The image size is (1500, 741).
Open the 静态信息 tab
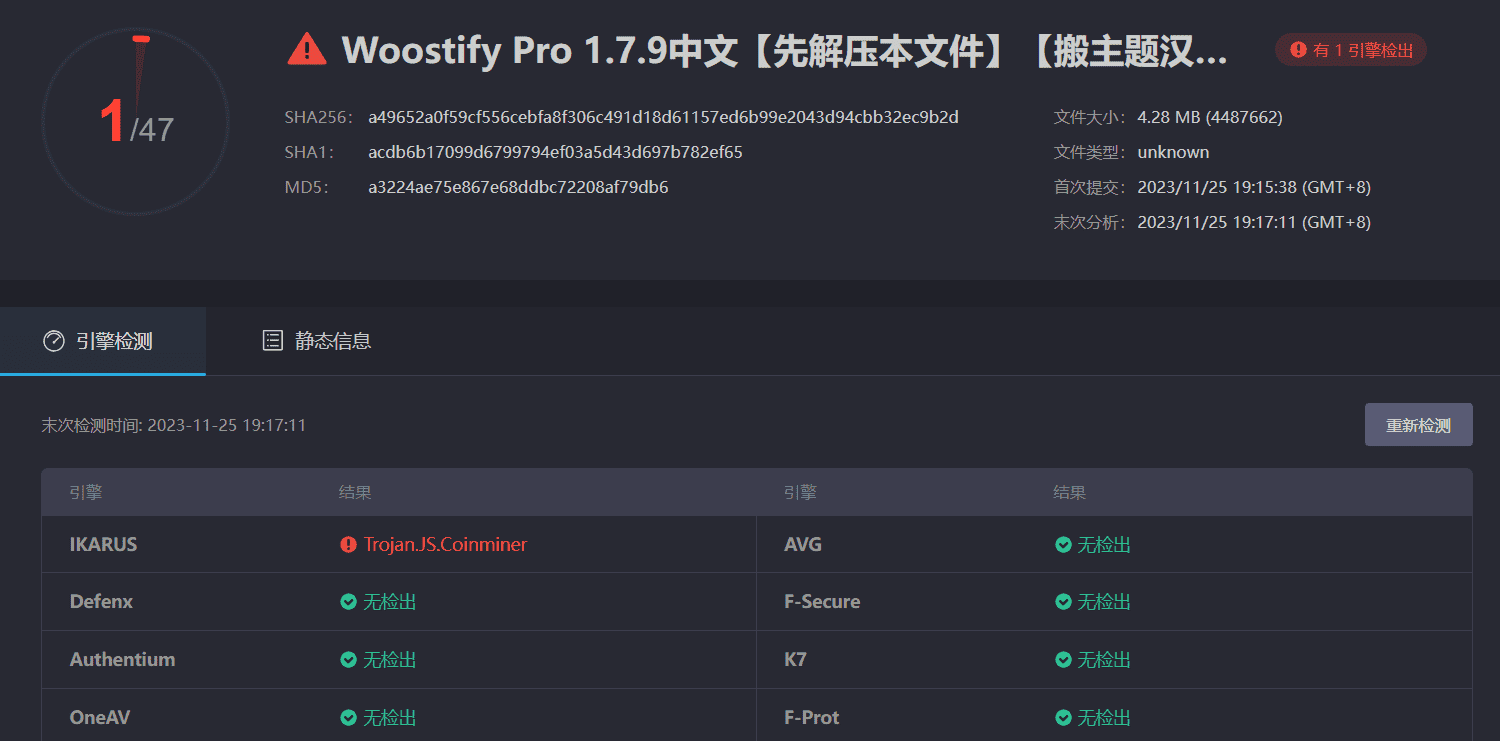tap(316, 341)
